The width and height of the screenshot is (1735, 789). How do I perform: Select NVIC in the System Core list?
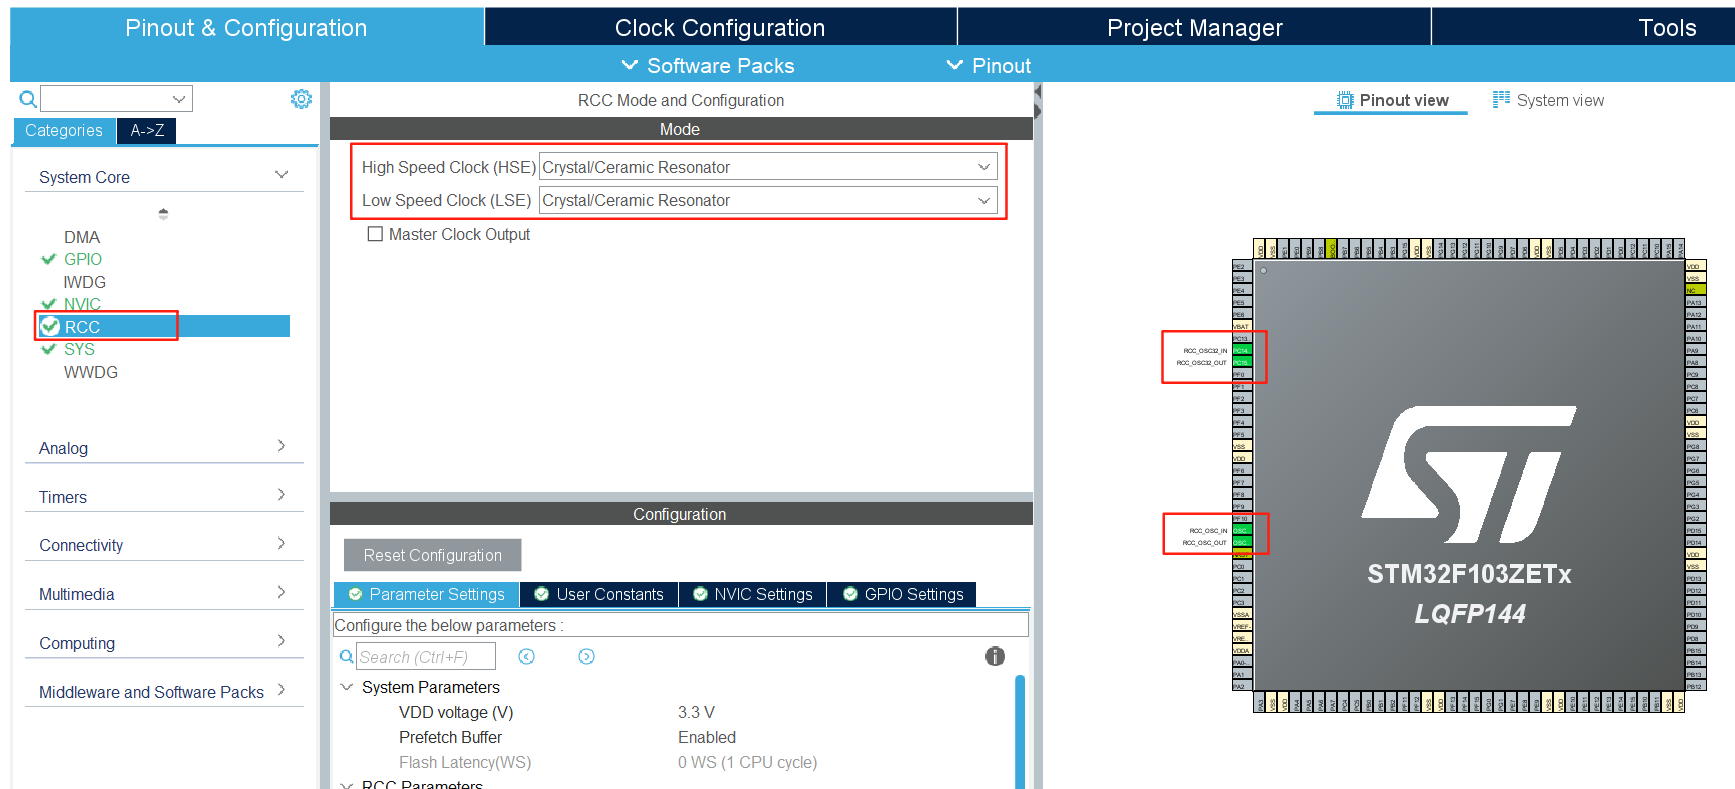click(x=82, y=304)
